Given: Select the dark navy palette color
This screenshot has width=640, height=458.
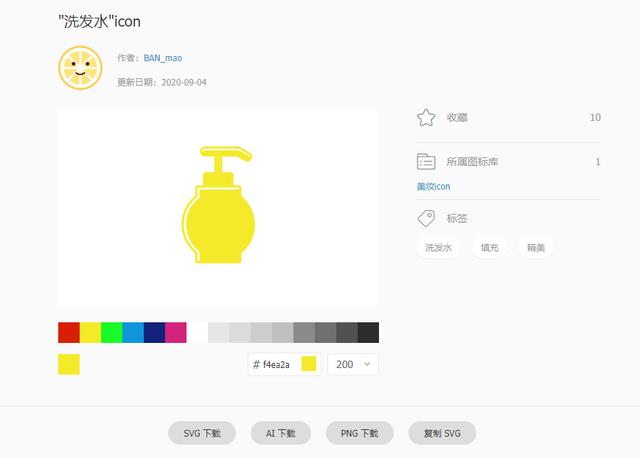Looking at the screenshot, I should click(x=154, y=332).
